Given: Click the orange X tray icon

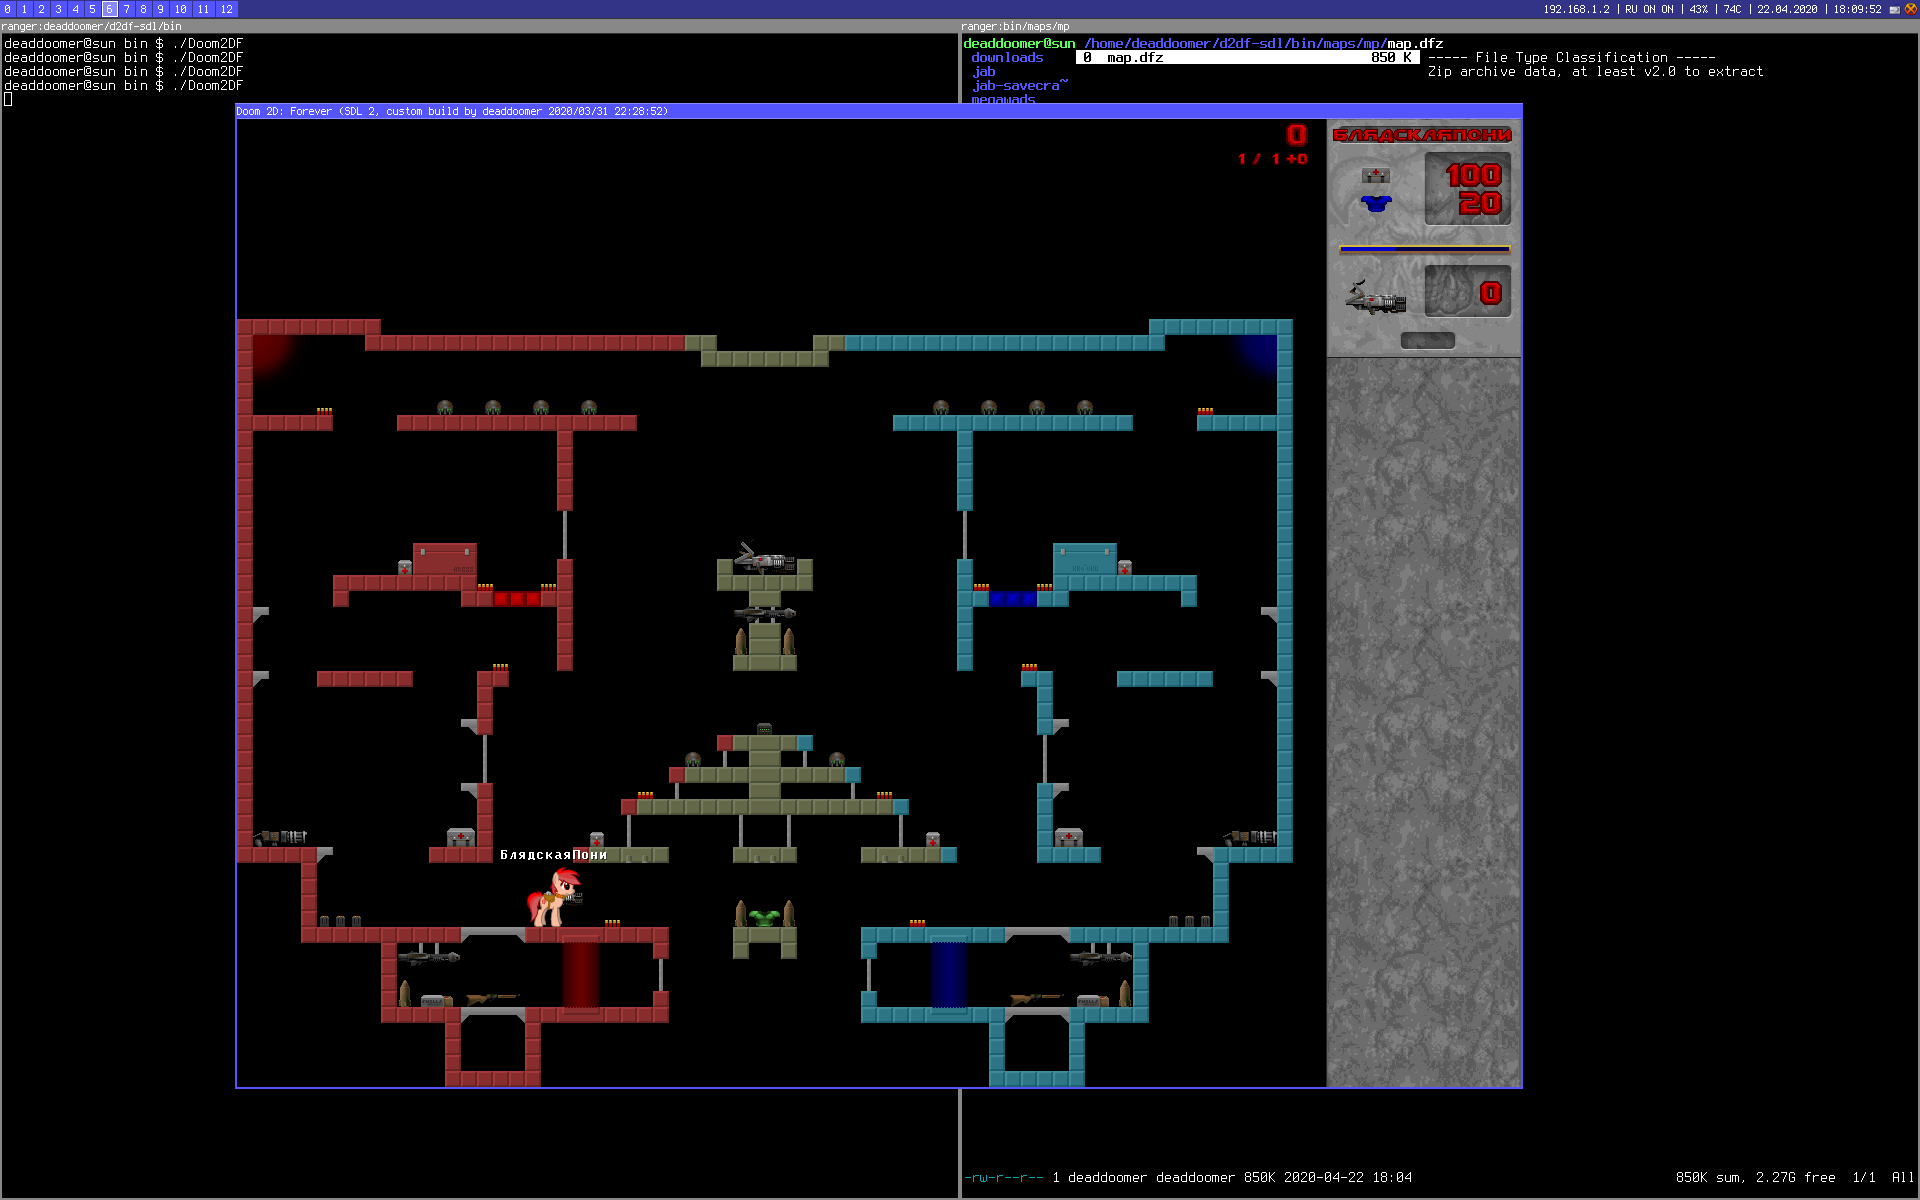Looking at the screenshot, I should 1910,9.
